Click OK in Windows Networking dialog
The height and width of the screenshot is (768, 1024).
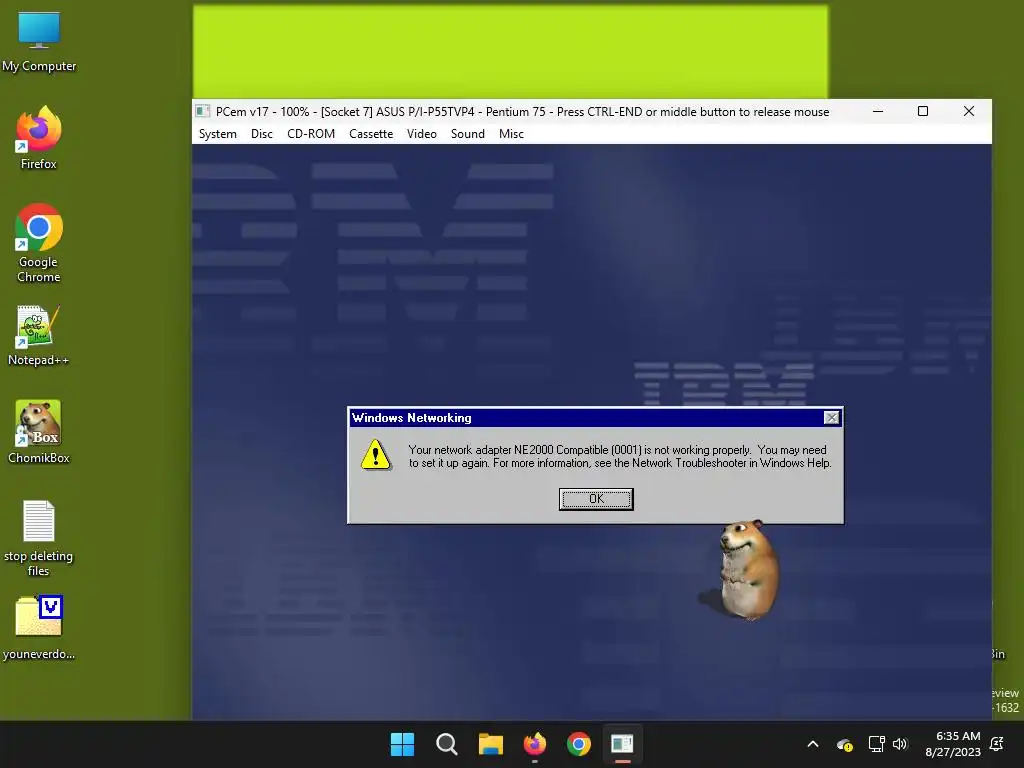[x=596, y=499]
